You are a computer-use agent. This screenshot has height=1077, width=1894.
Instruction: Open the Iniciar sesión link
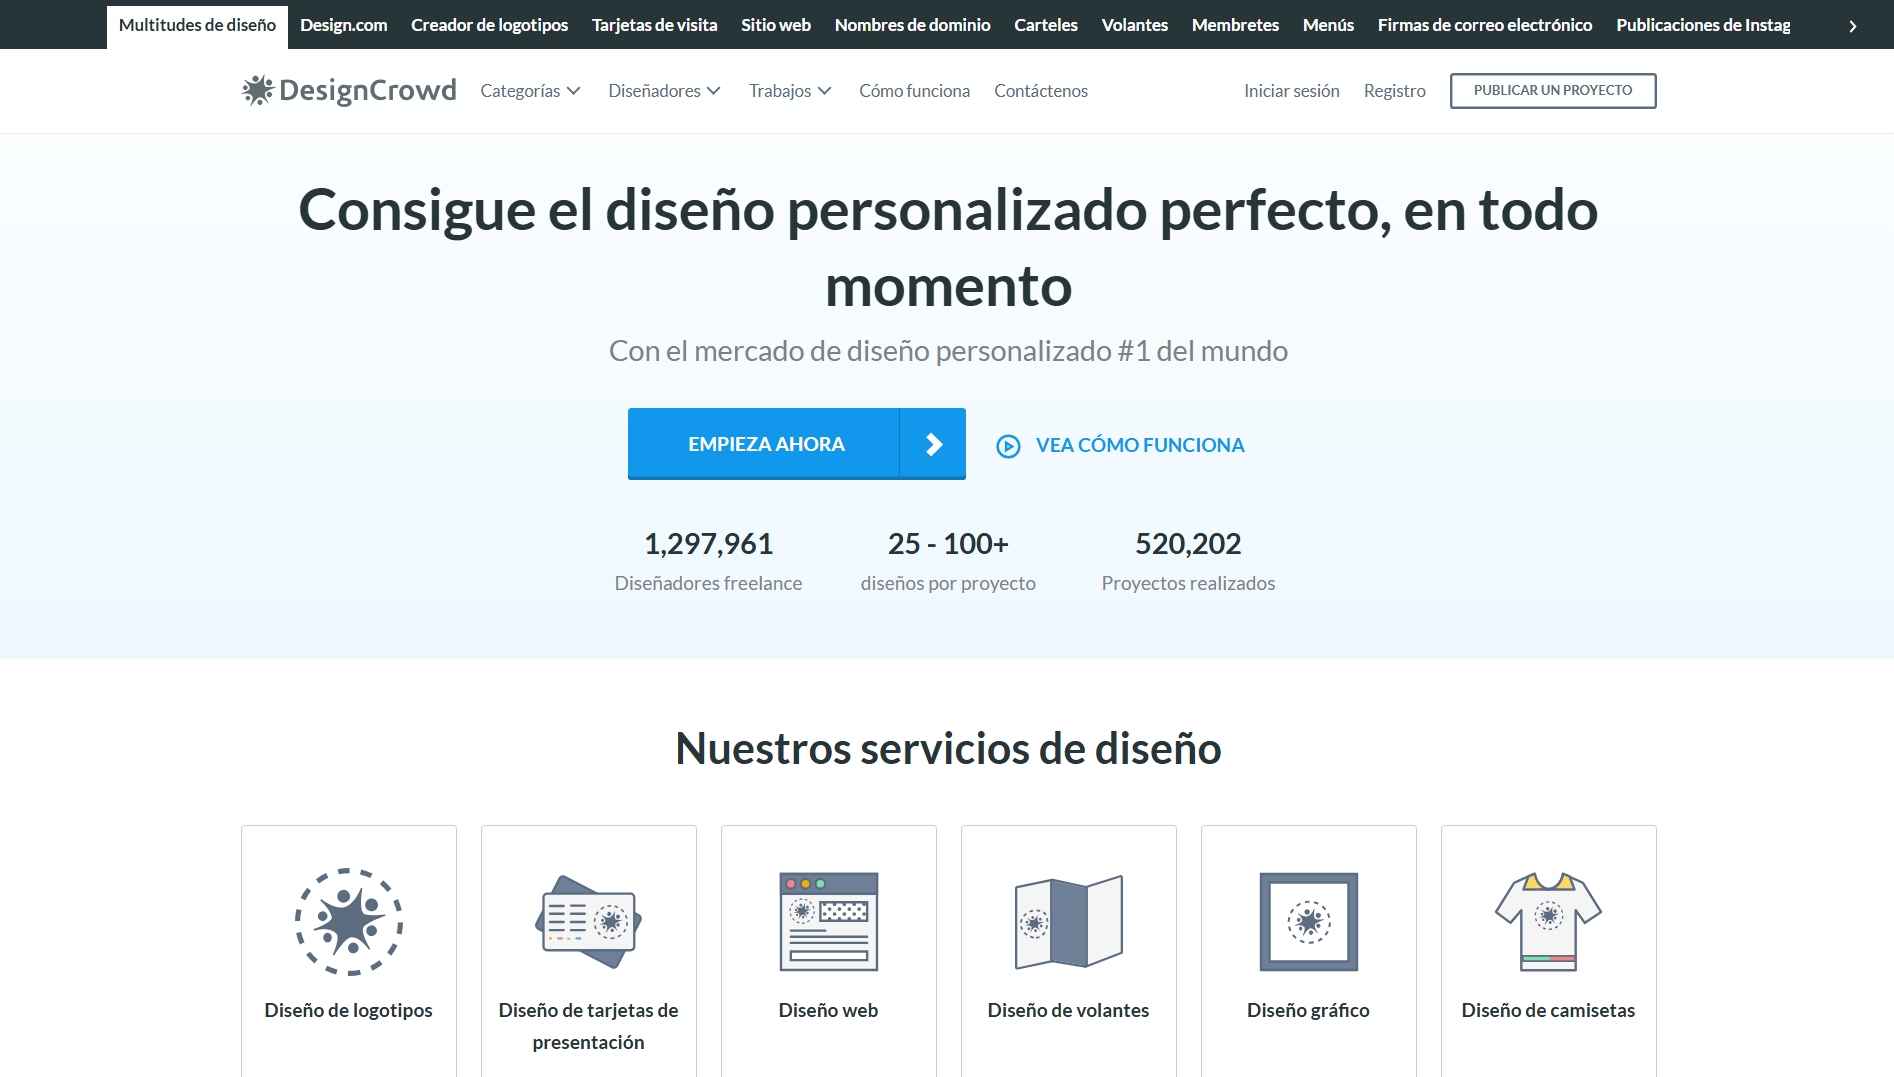click(x=1291, y=91)
